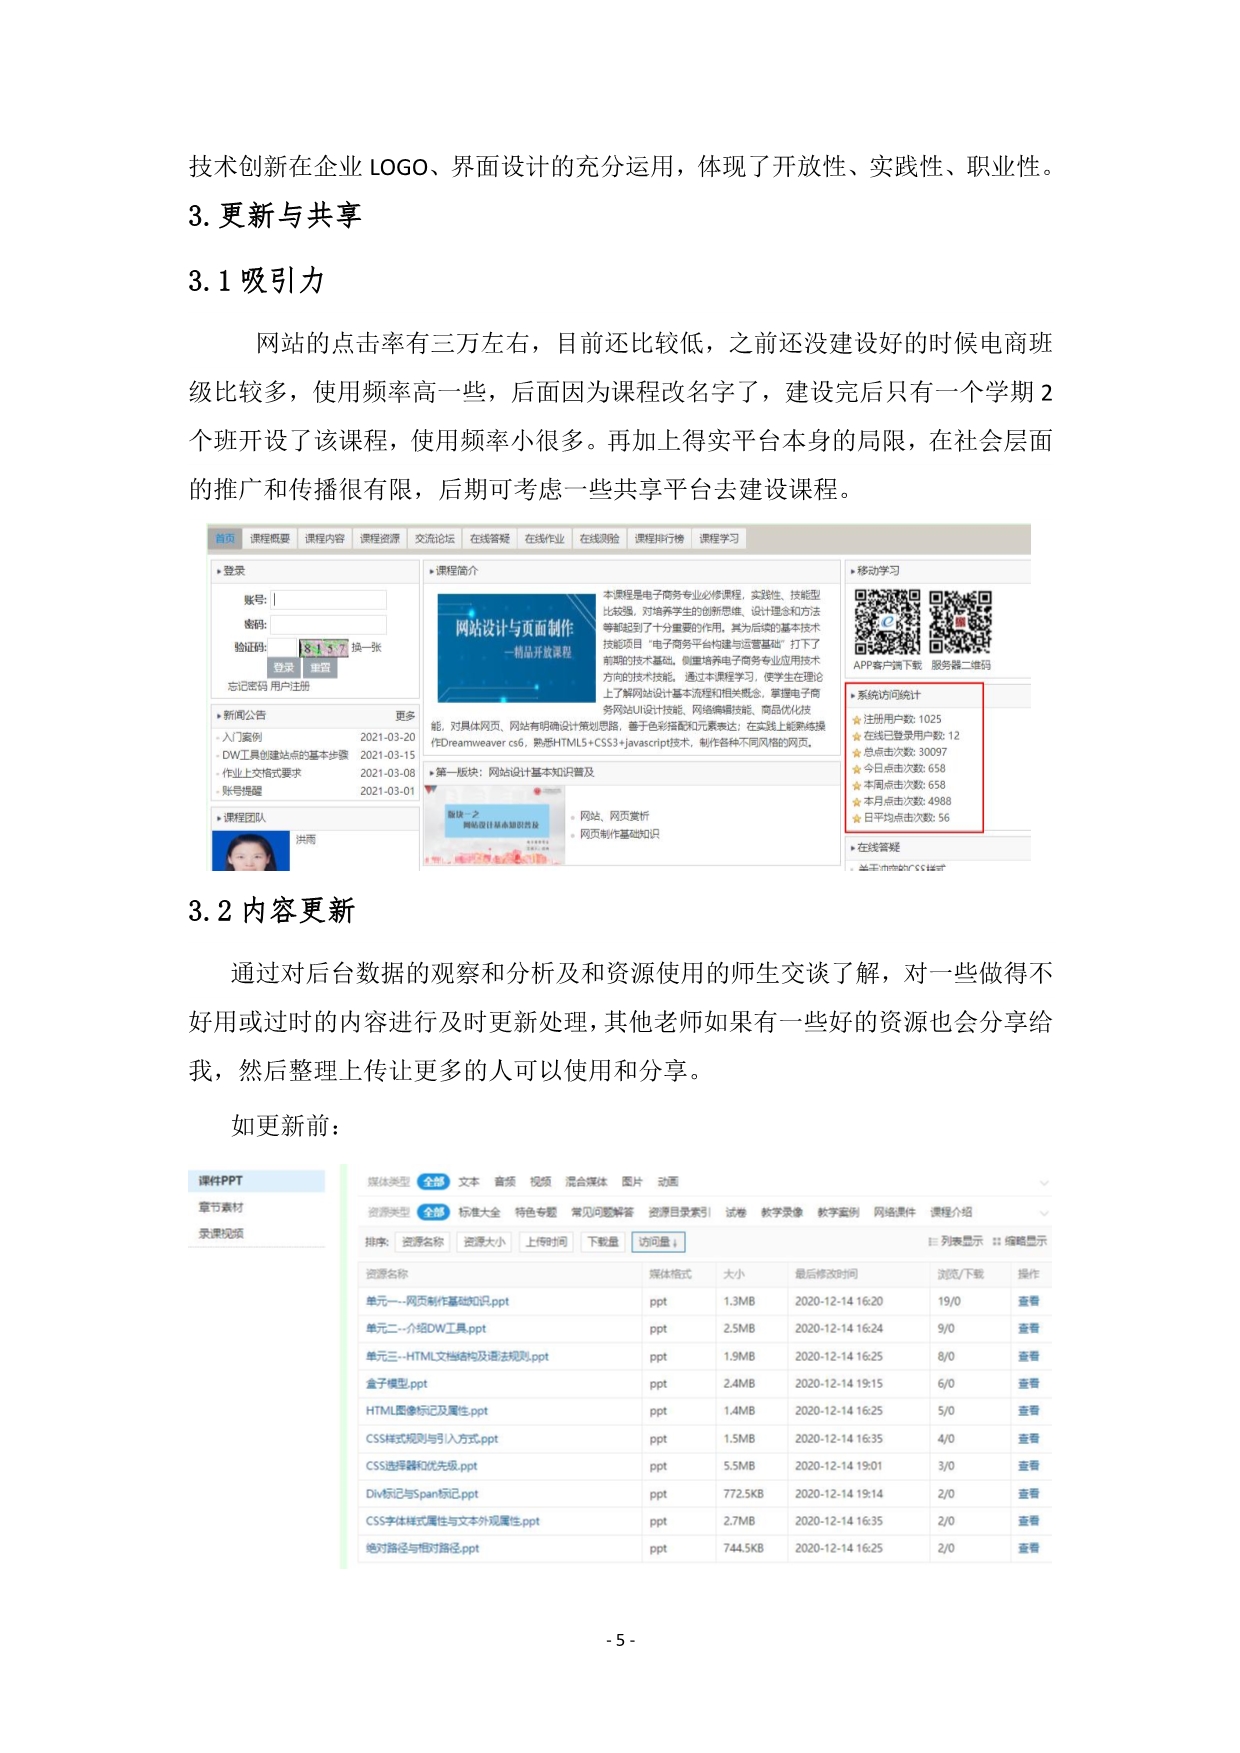Image resolution: width=1240 pixels, height=1753 pixels.
Task: Open 单元一--网页制作基础知识.ppt
Action: pos(437,1302)
